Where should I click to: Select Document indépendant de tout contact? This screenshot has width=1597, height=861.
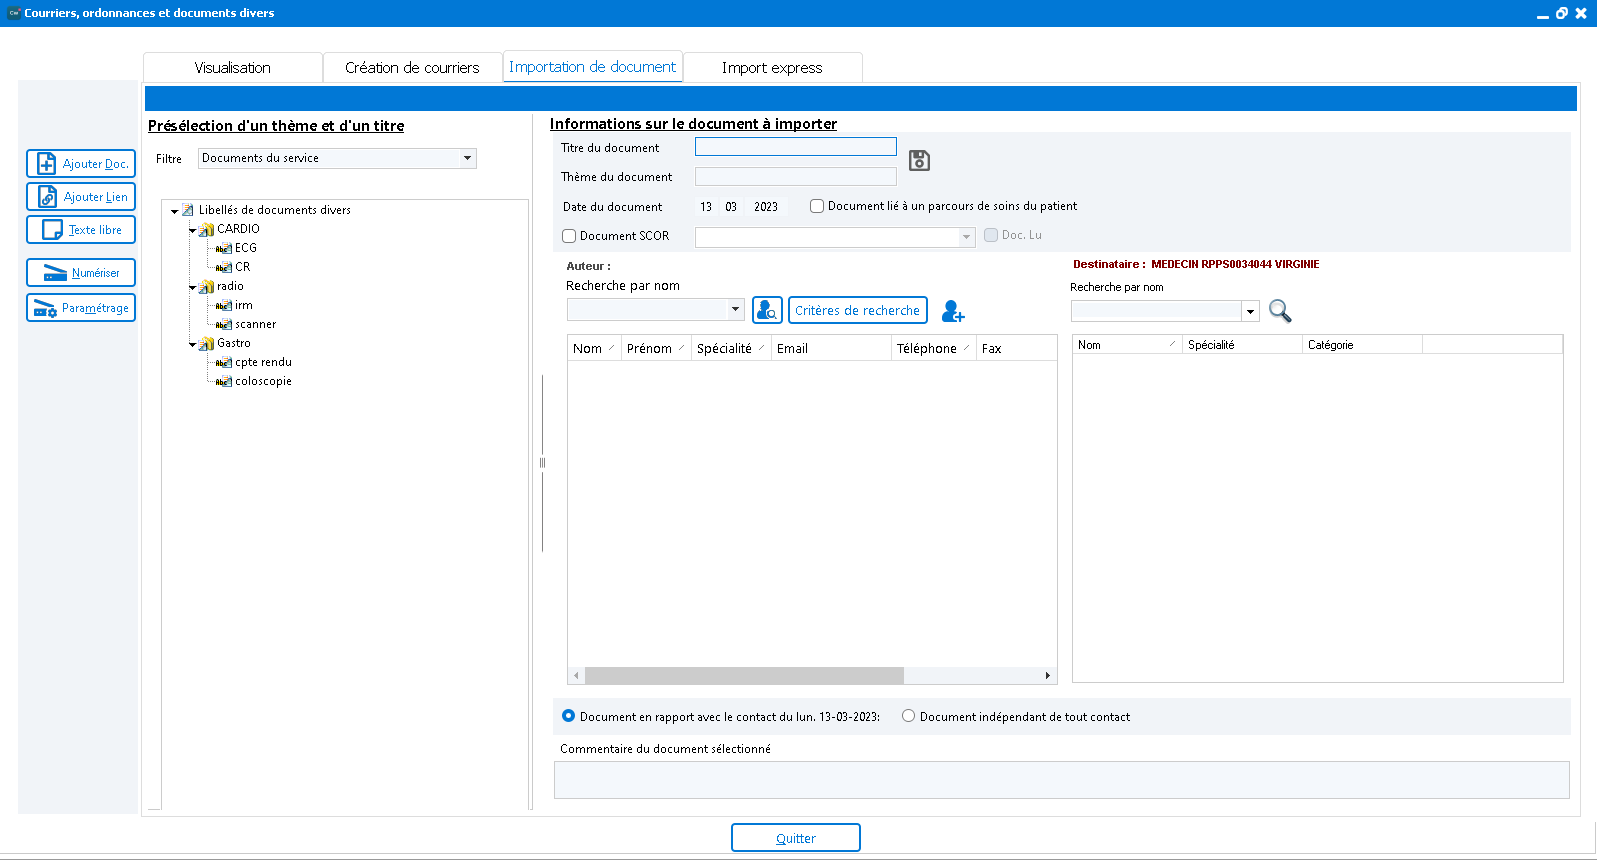click(x=908, y=716)
